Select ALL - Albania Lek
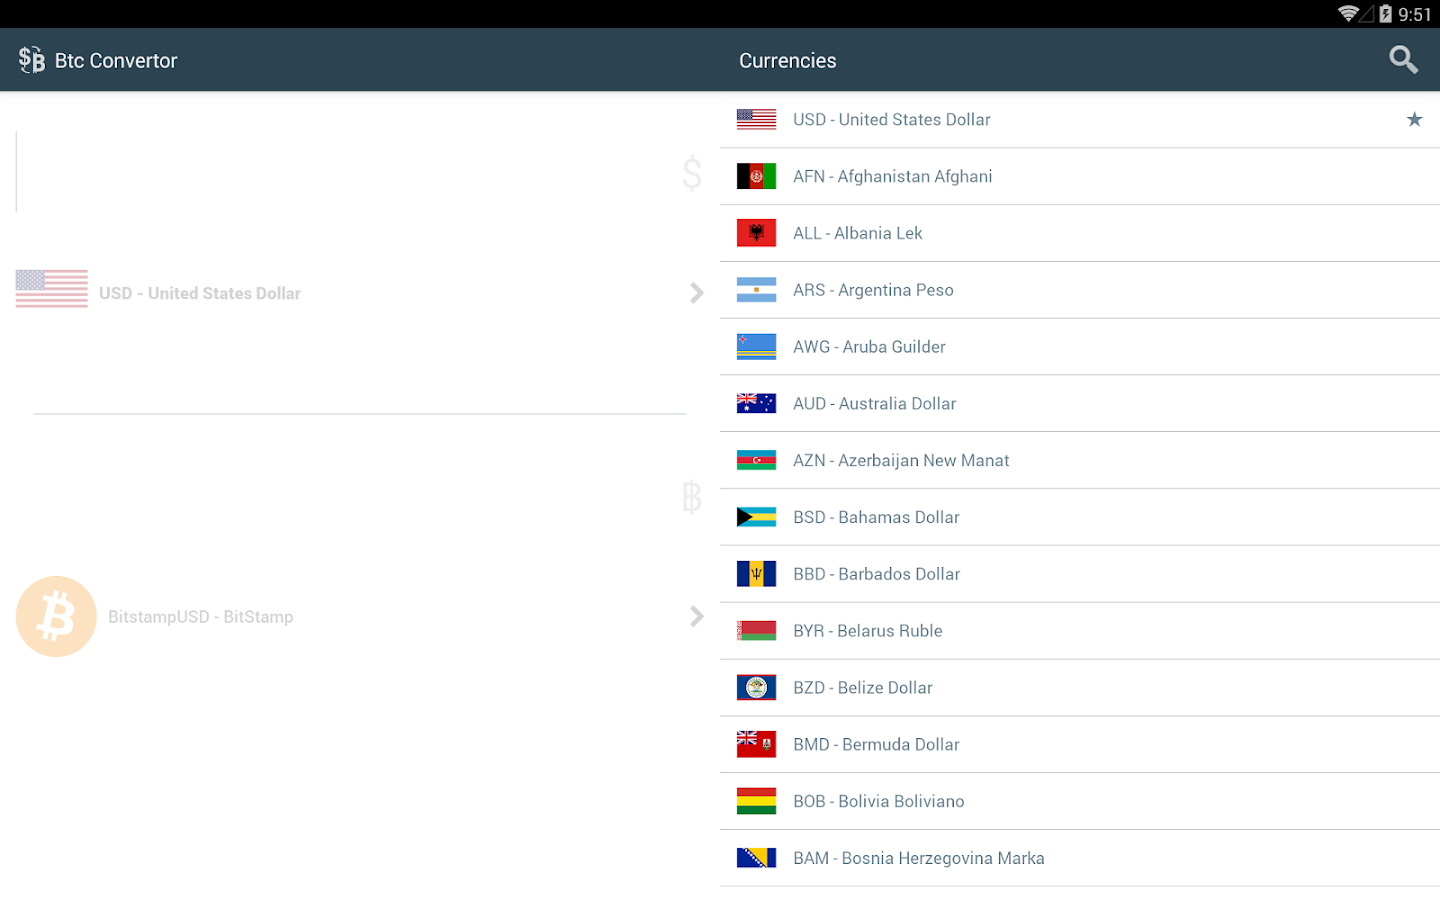Screen dimensions: 1440x900 [x=857, y=234]
